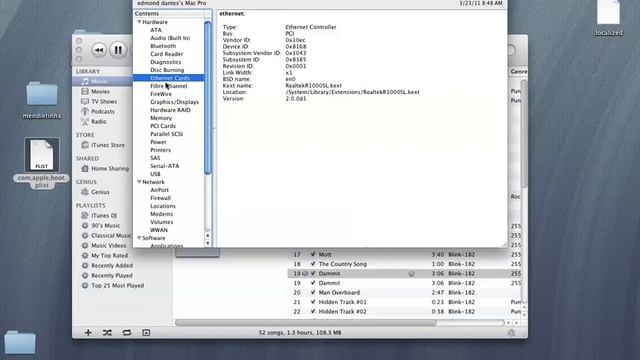
Task: Click scroll down arrow in Contents list
Action: point(208,243)
